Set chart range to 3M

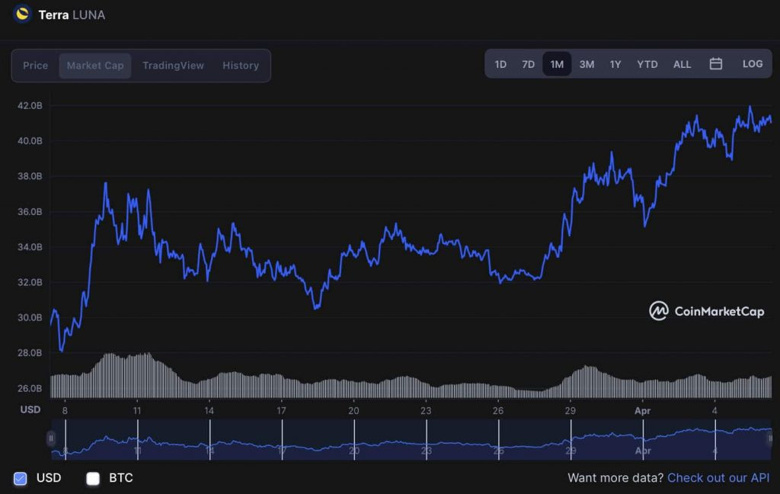(586, 64)
